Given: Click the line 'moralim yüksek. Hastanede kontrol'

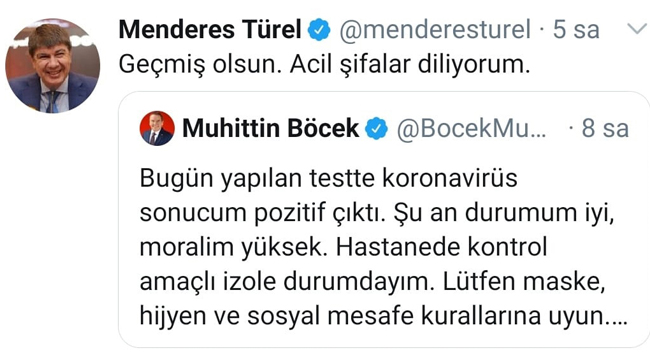Looking at the screenshot, I should pyautogui.click(x=344, y=248).
